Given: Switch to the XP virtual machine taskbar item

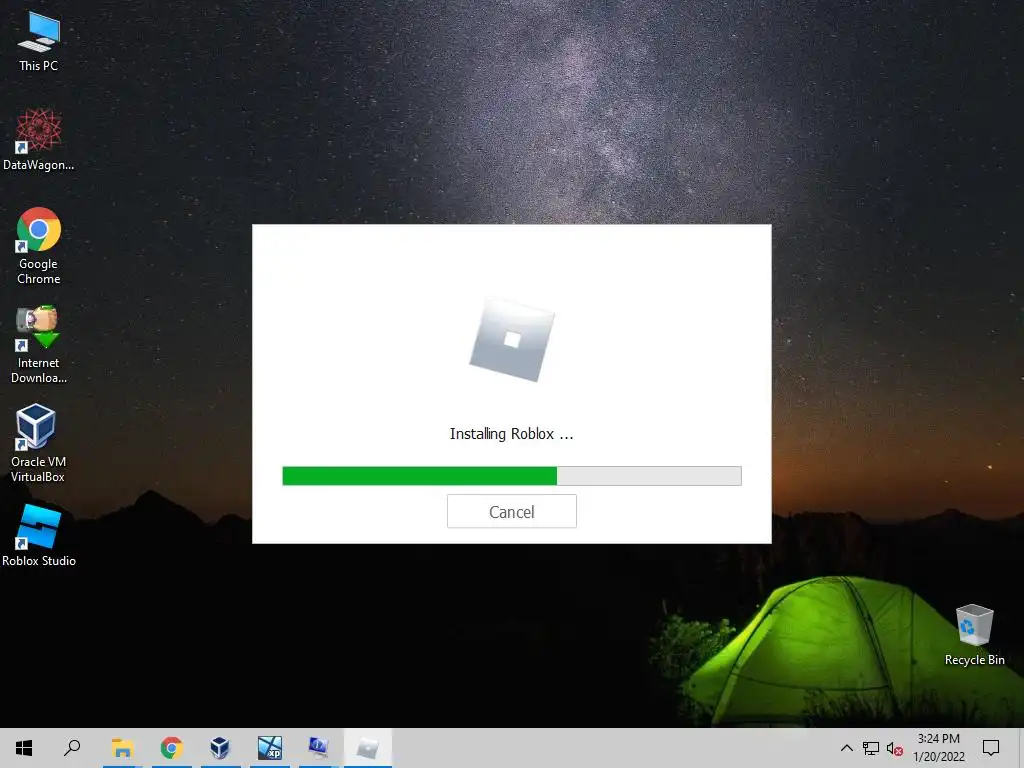Looking at the screenshot, I should [270, 748].
